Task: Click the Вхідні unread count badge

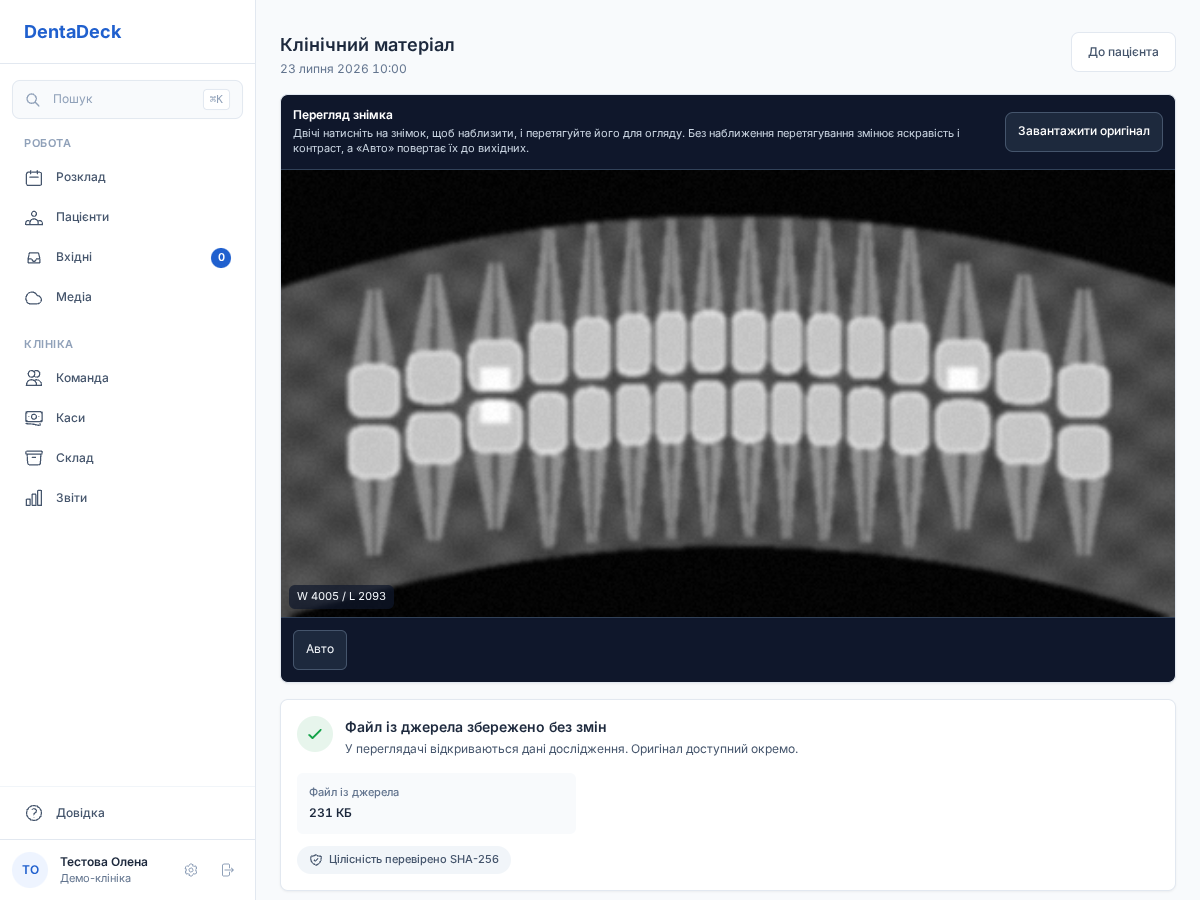Action: tap(221, 258)
